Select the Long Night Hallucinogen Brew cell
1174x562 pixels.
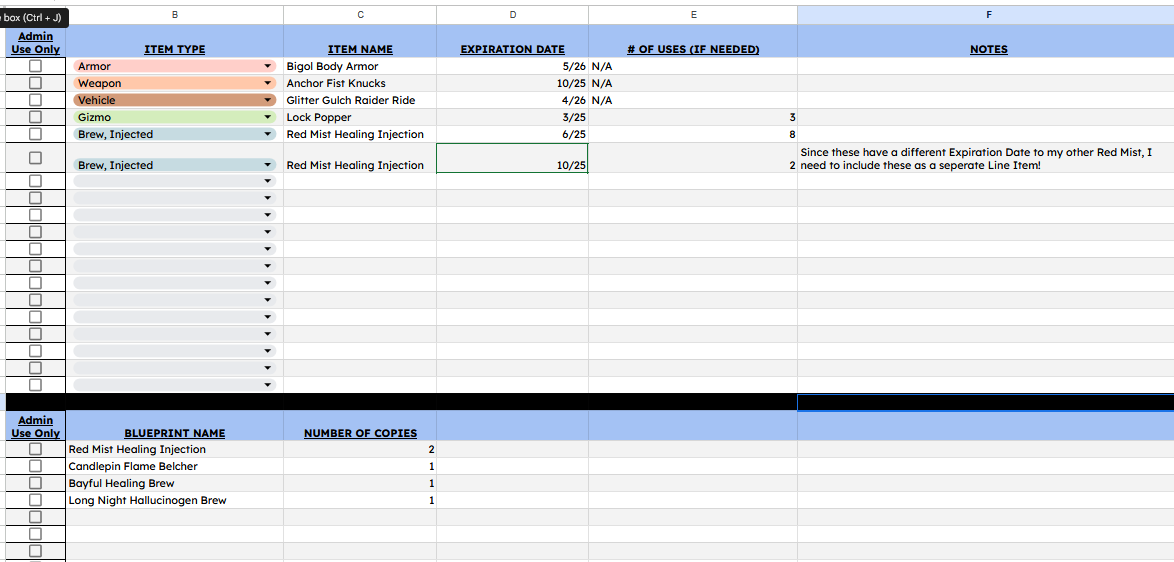coord(174,500)
